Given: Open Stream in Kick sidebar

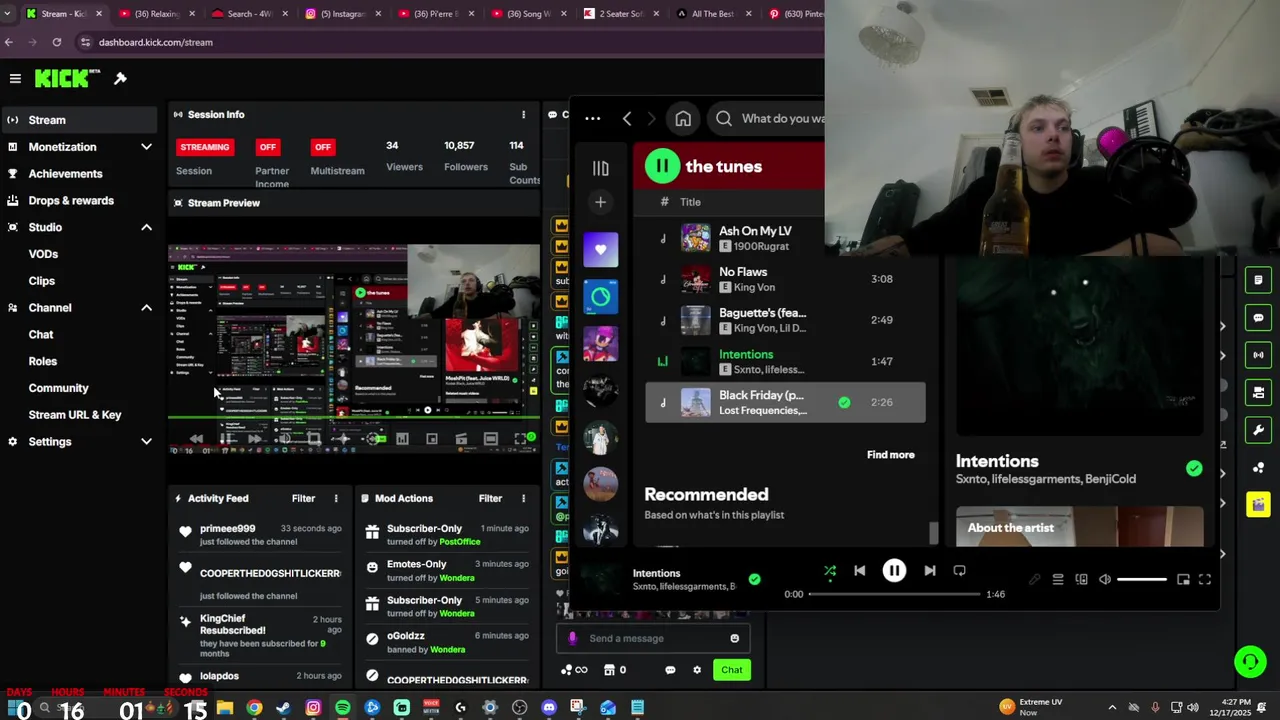Looking at the screenshot, I should click(79, 120).
